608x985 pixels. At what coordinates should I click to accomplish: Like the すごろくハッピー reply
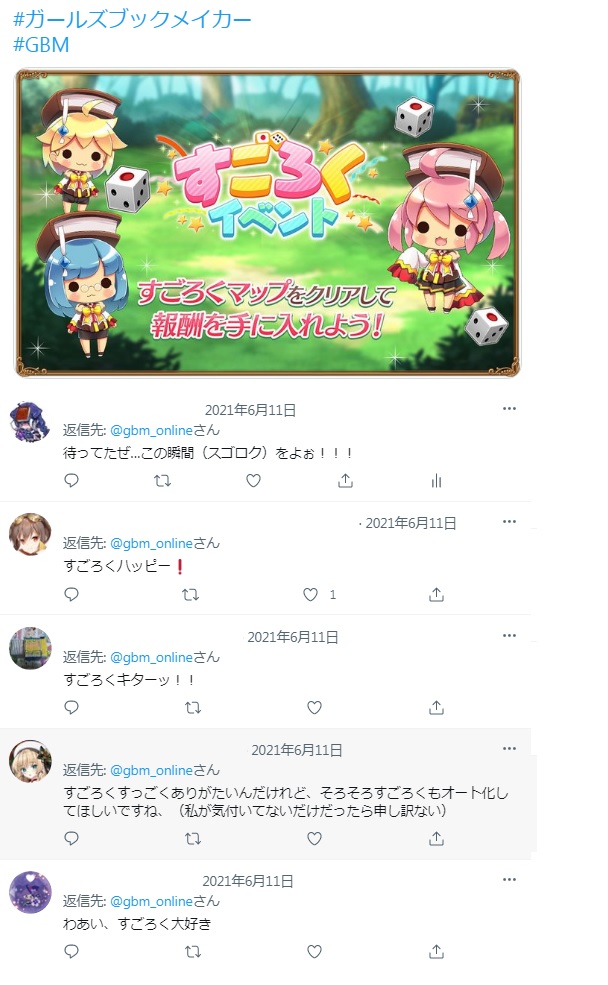point(310,594)
